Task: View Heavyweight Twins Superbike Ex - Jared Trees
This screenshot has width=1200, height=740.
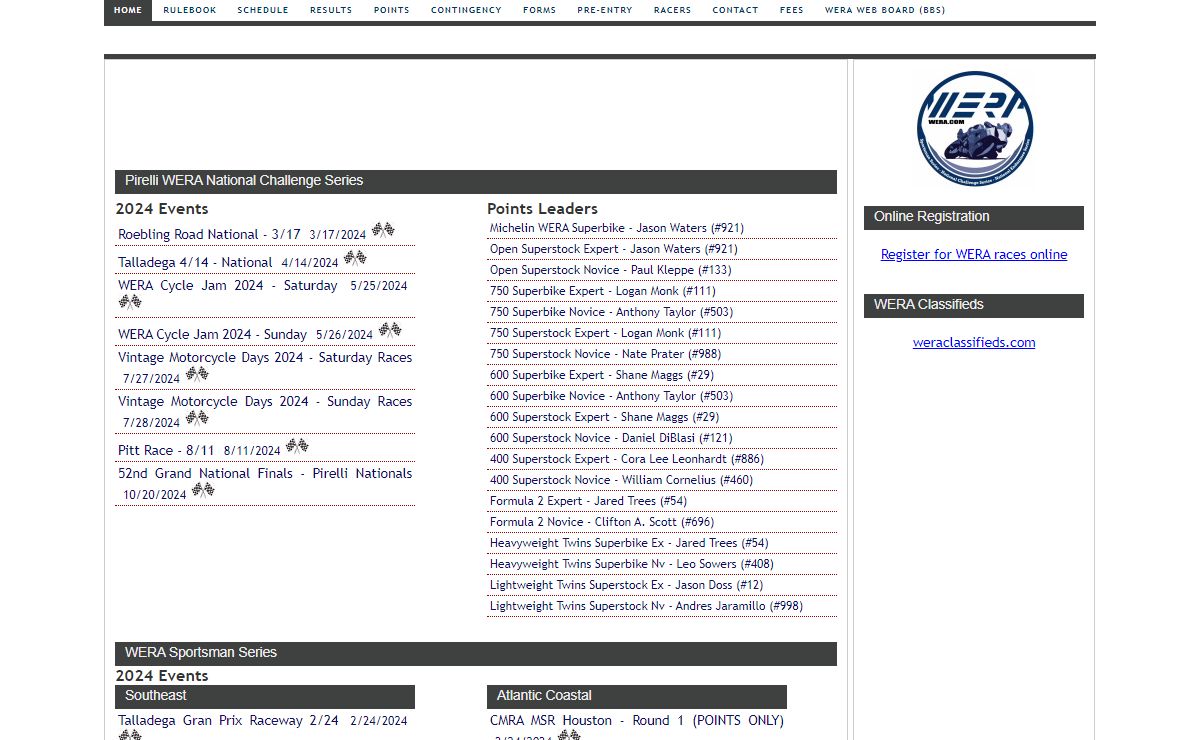Action: [629, 543]
